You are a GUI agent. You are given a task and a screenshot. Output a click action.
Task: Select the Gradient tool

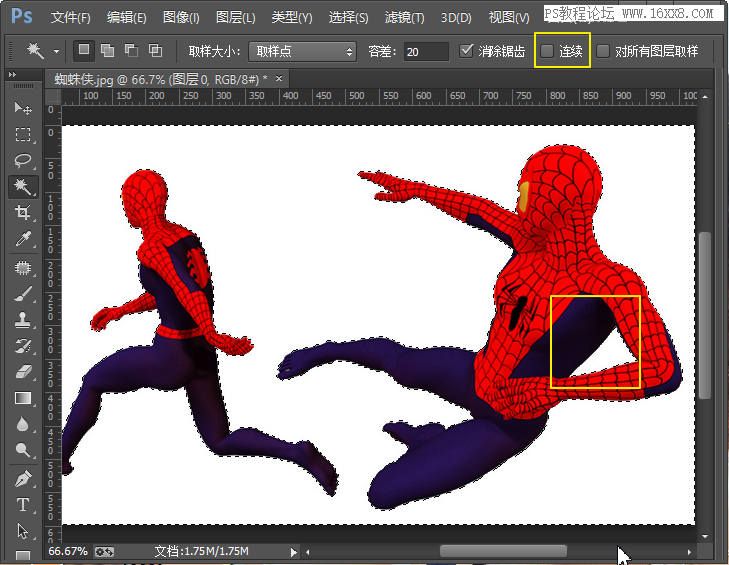tap(22, 398)
